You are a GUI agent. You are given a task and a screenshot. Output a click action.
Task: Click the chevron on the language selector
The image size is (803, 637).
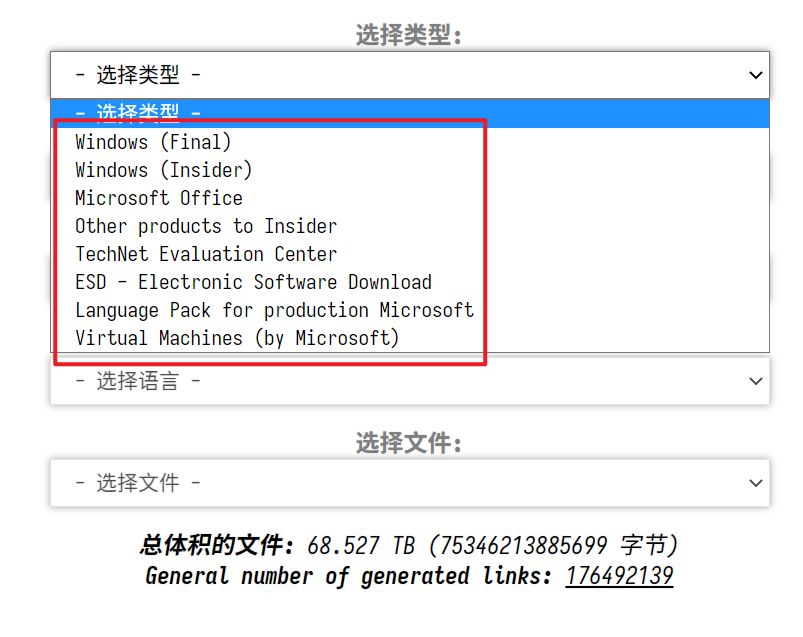756,381
